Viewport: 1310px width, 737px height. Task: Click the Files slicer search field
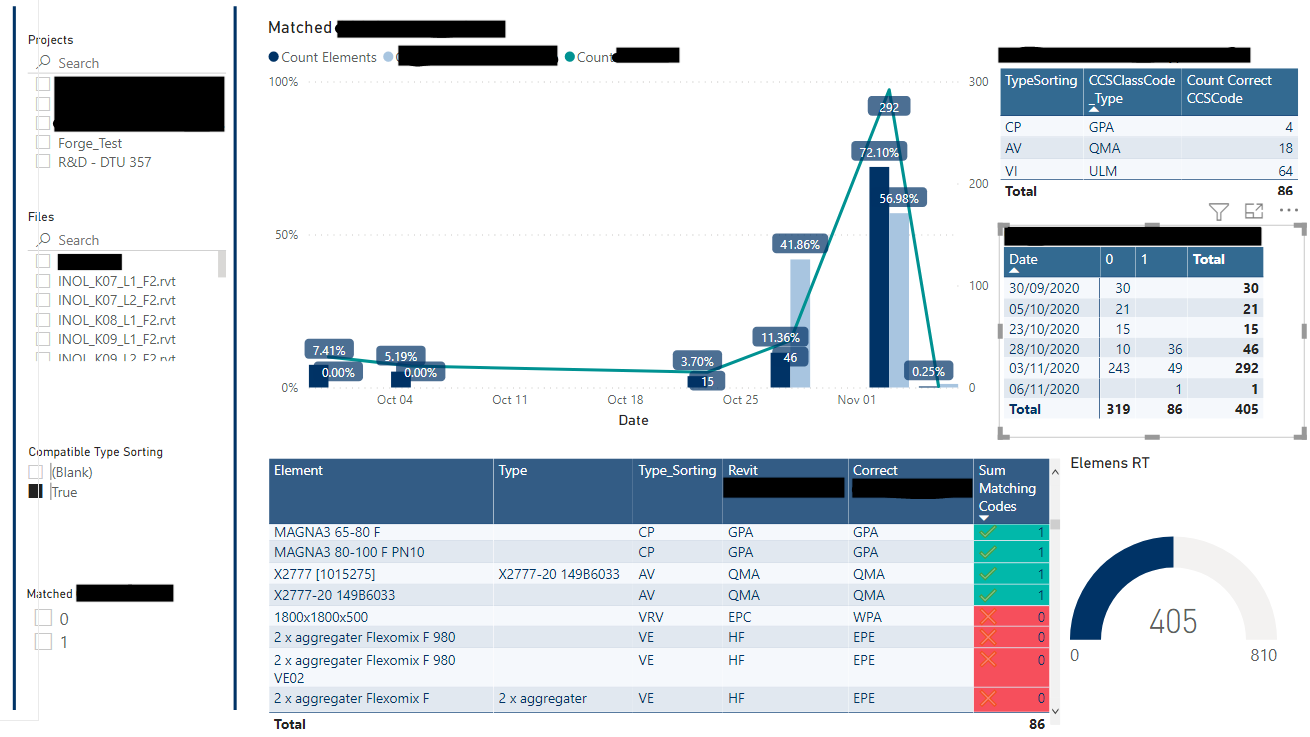[x=130, y=240]
